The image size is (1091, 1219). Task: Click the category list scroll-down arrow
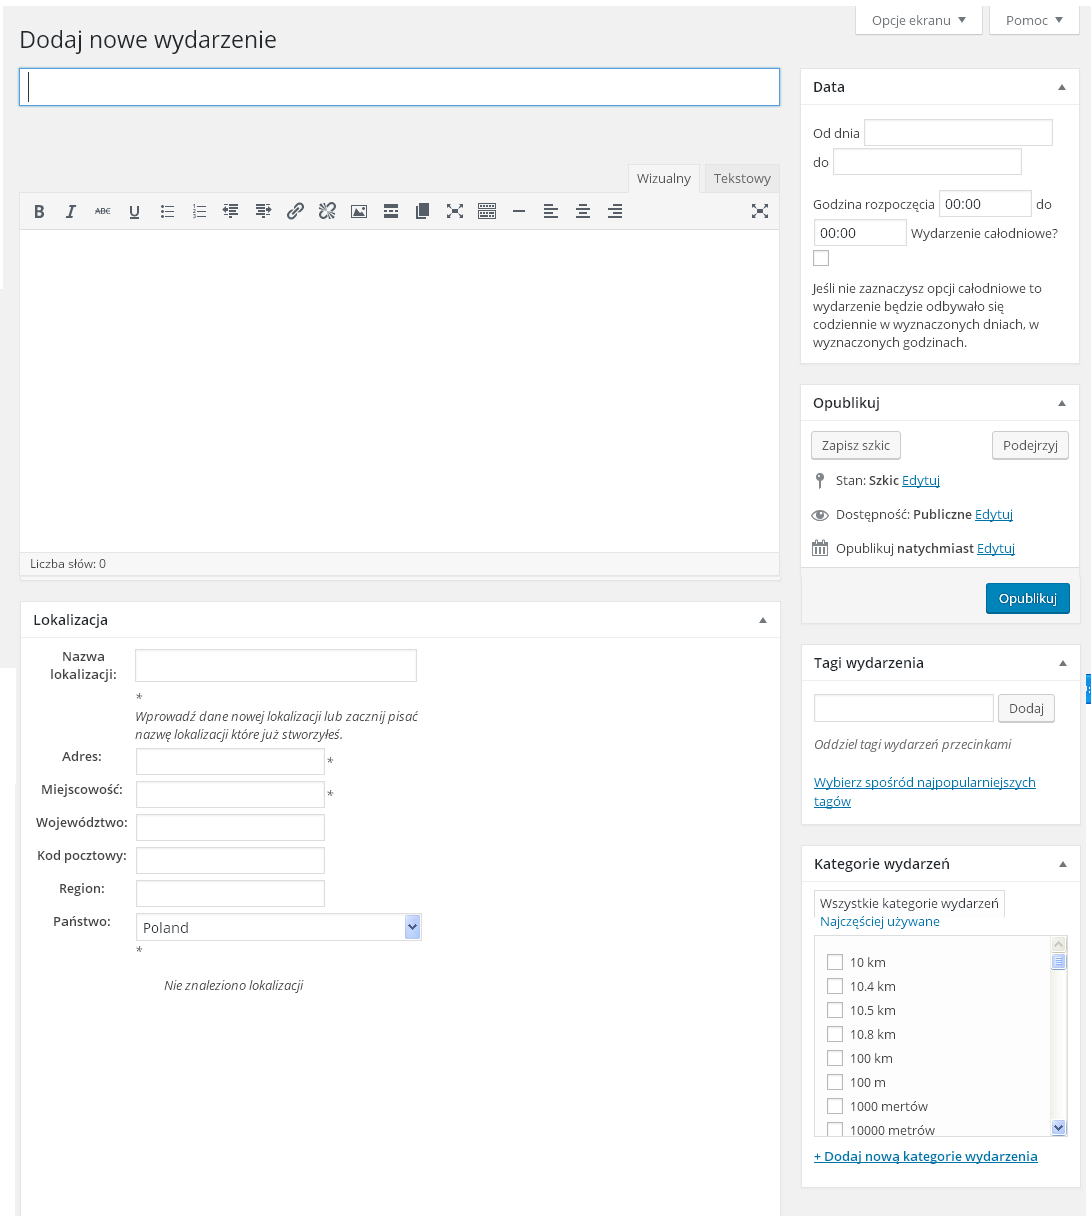point(1059,1128)
